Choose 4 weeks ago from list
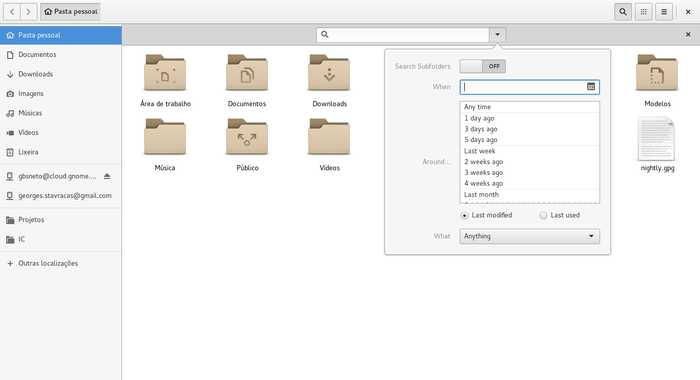700x380 pixels. tap(529, 183)
